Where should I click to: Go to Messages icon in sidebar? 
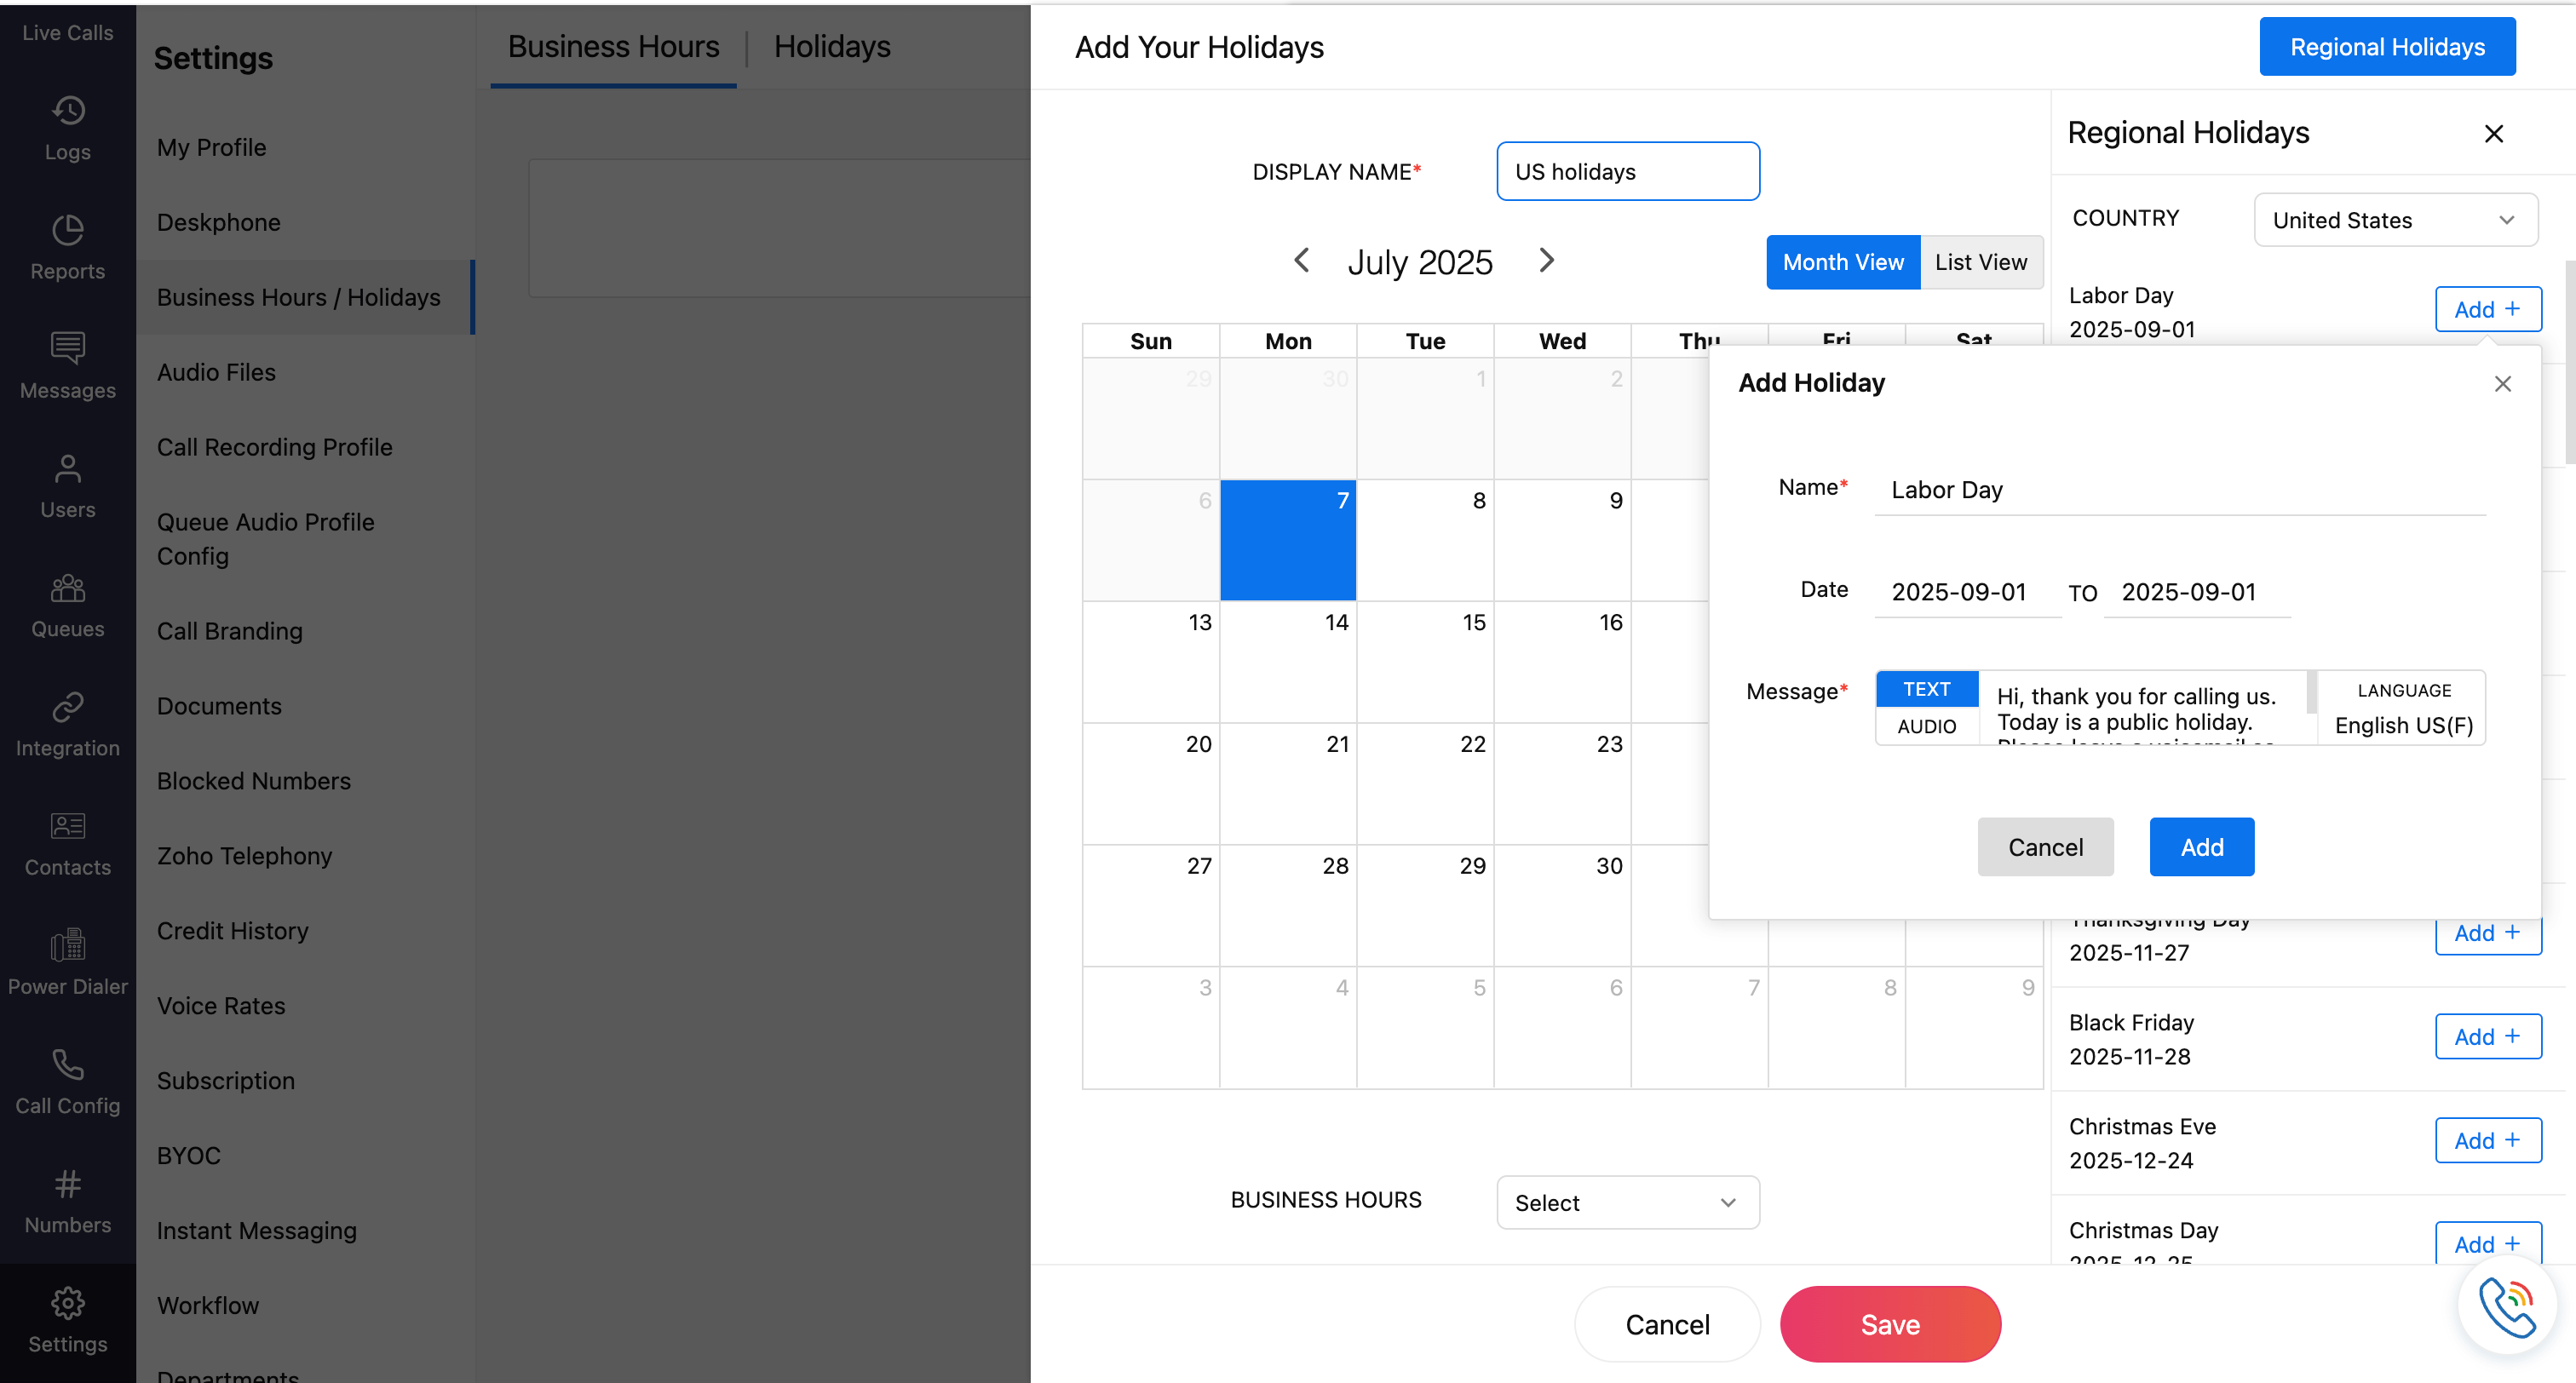pos(67,349)
